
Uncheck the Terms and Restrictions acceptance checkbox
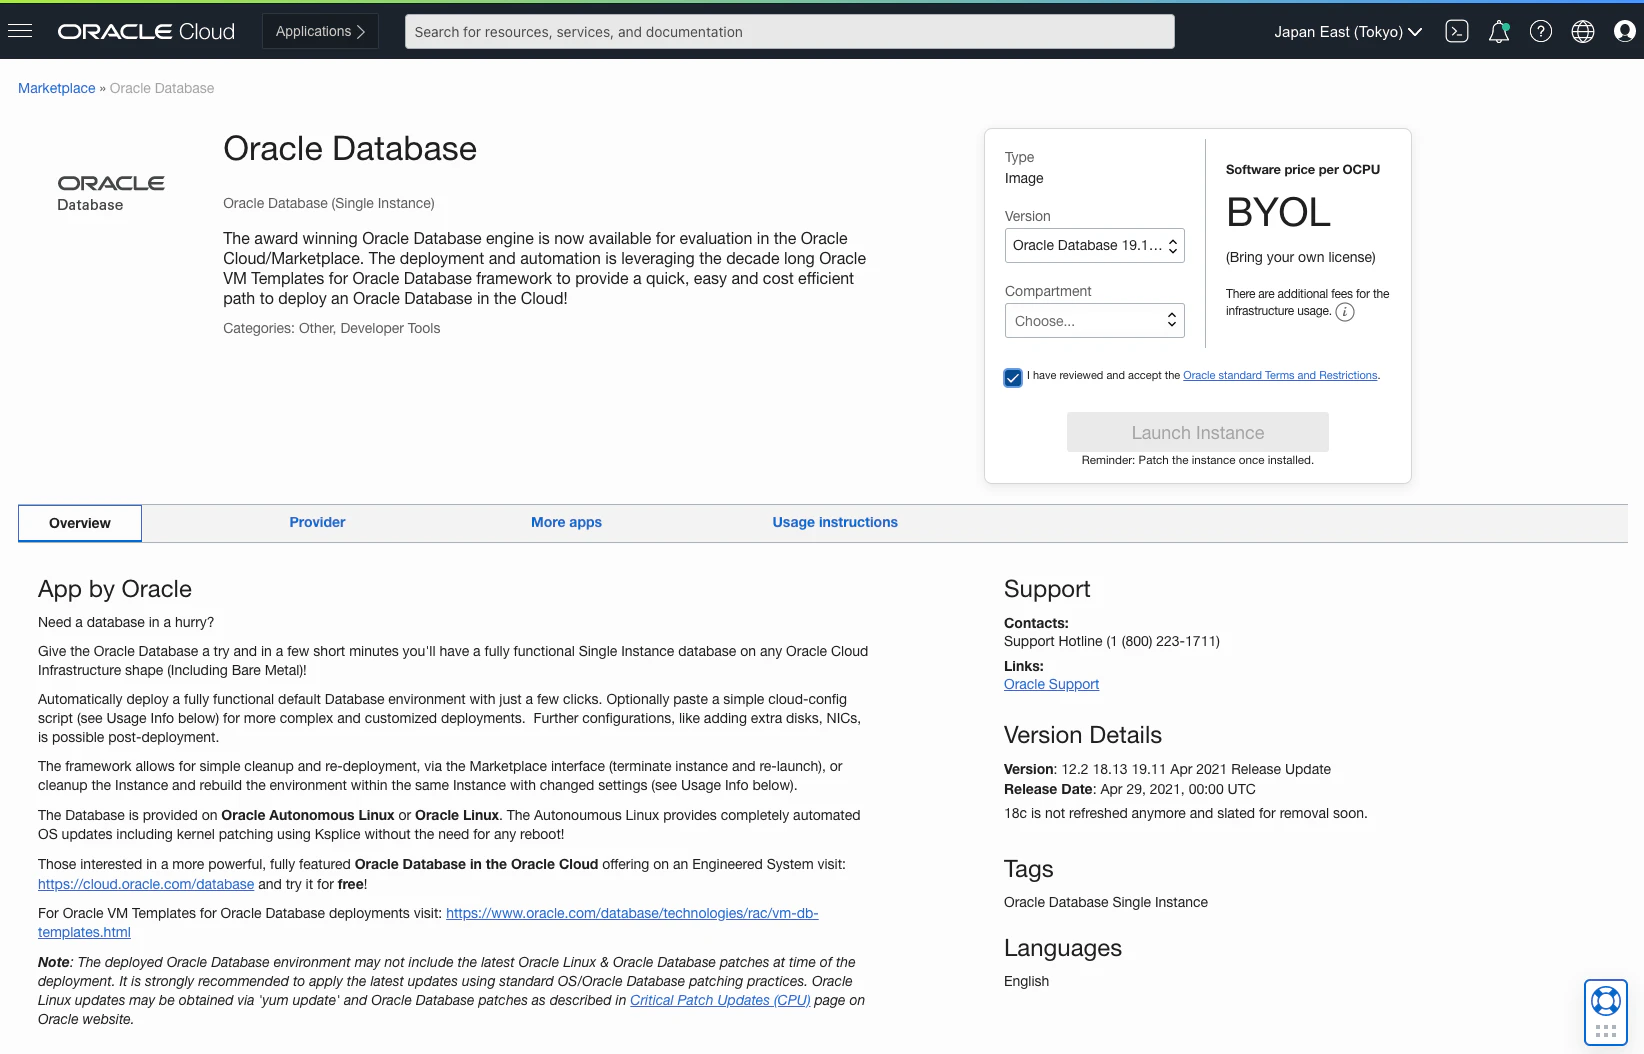click(x=1013, y=377)
